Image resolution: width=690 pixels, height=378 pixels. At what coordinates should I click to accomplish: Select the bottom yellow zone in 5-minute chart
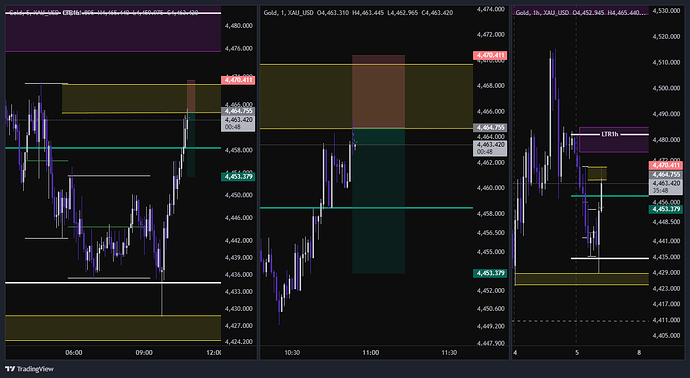point(113,328)
